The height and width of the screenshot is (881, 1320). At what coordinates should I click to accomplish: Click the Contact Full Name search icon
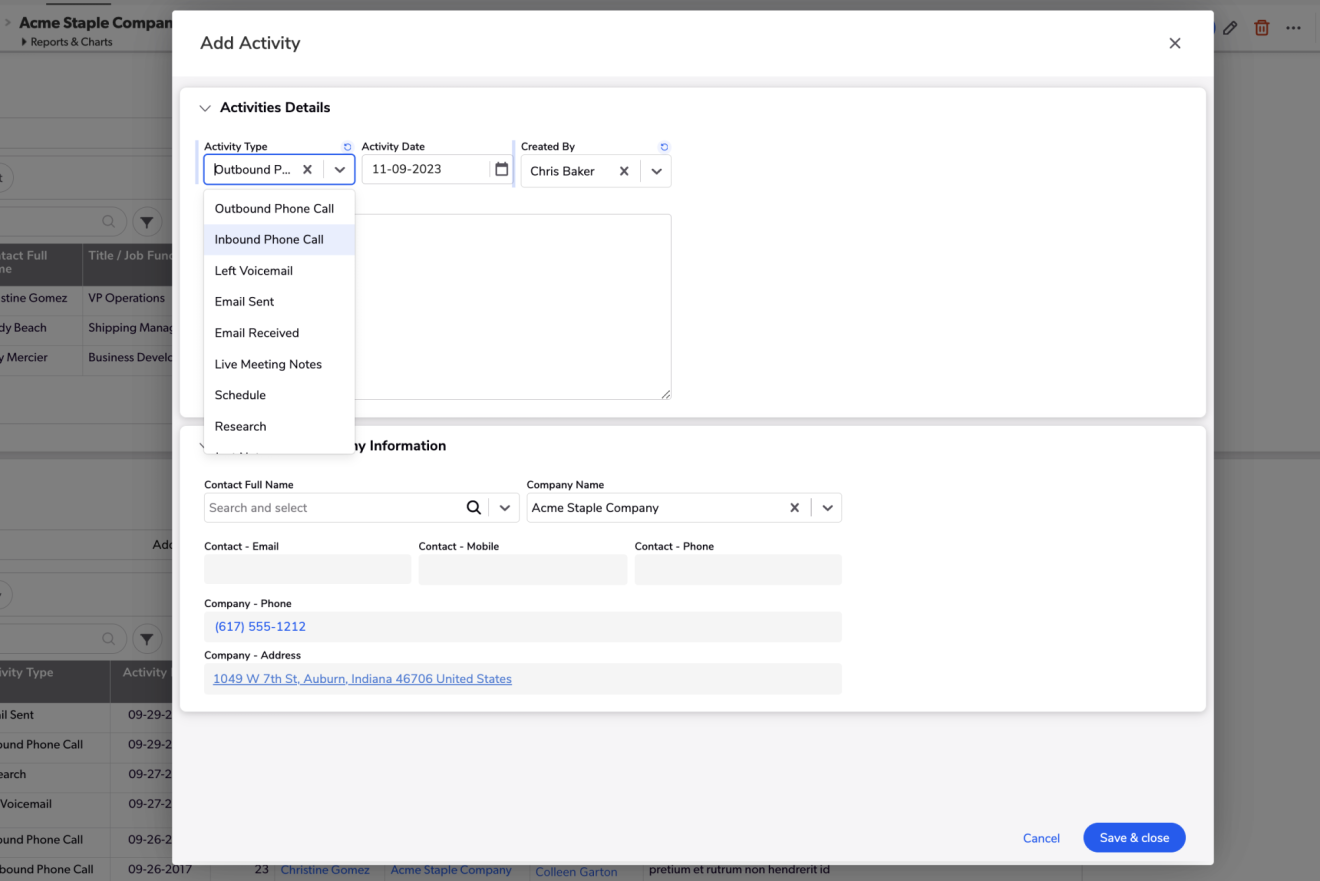point(474,508)
